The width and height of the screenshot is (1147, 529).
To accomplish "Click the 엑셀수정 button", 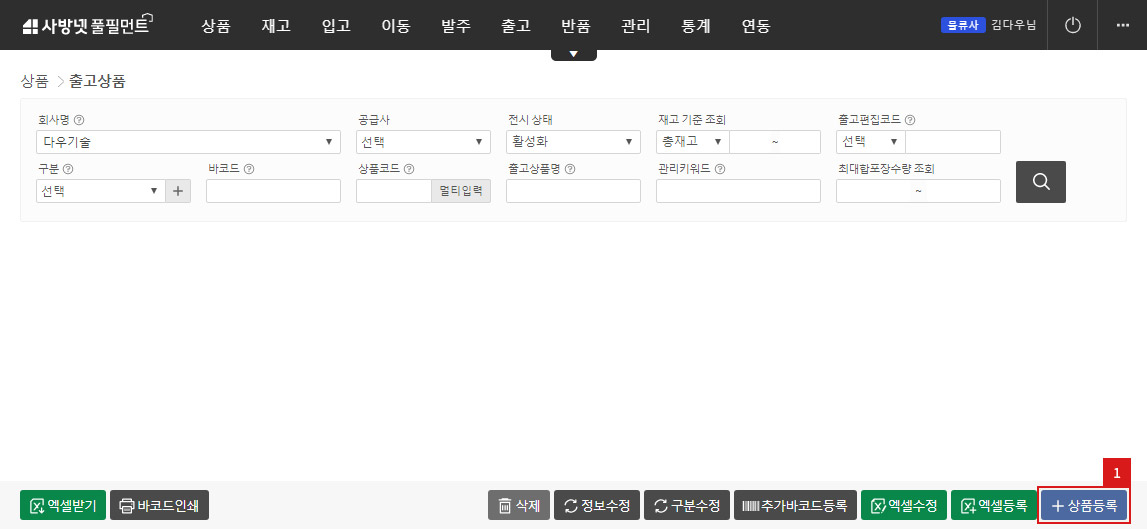I will pos(904,505).
